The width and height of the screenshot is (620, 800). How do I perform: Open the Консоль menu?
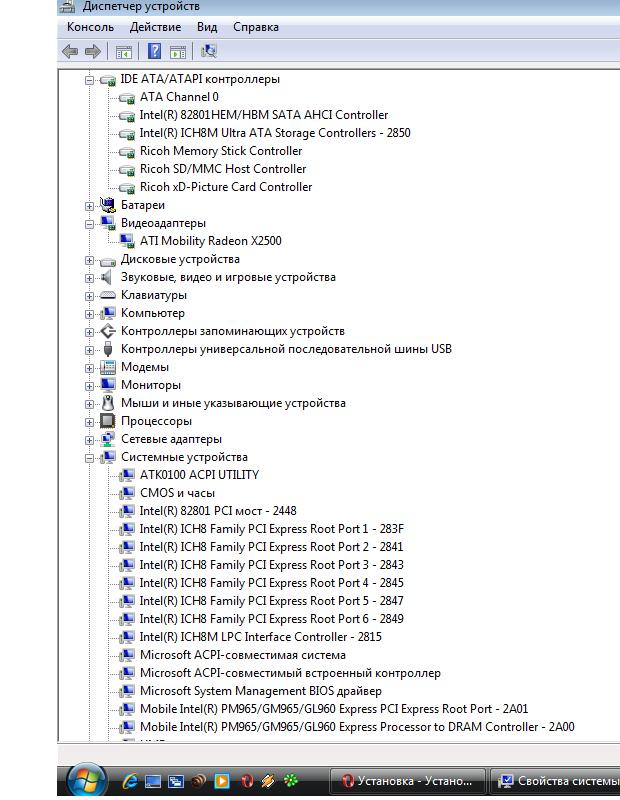coord(90,27)
